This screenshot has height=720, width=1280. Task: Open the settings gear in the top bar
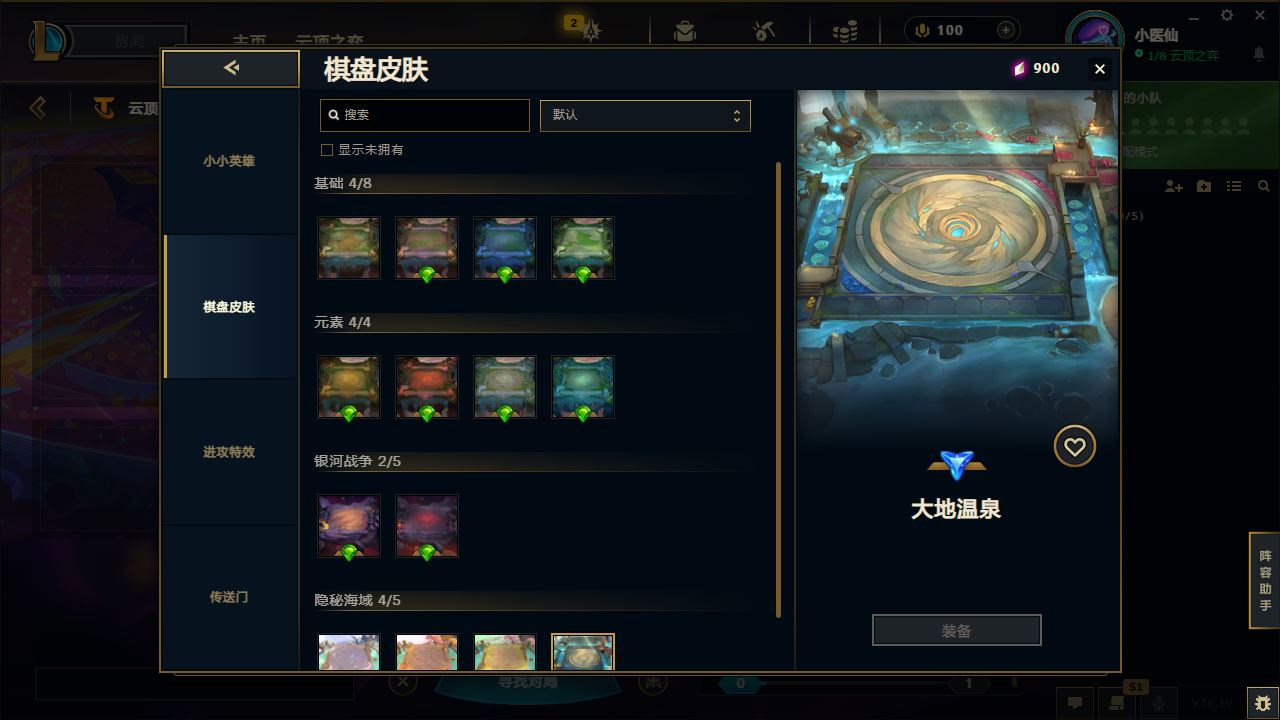1227,15
